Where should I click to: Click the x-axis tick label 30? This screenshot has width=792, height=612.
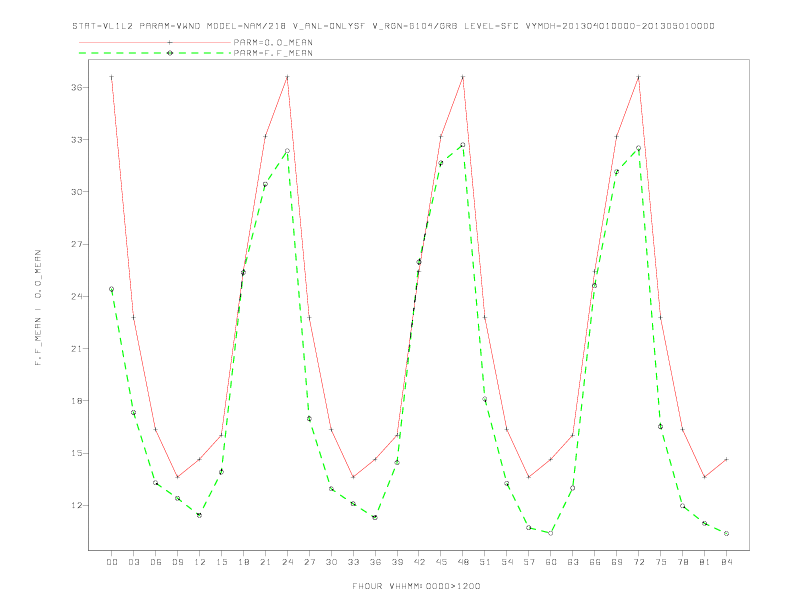coord(331,562)
